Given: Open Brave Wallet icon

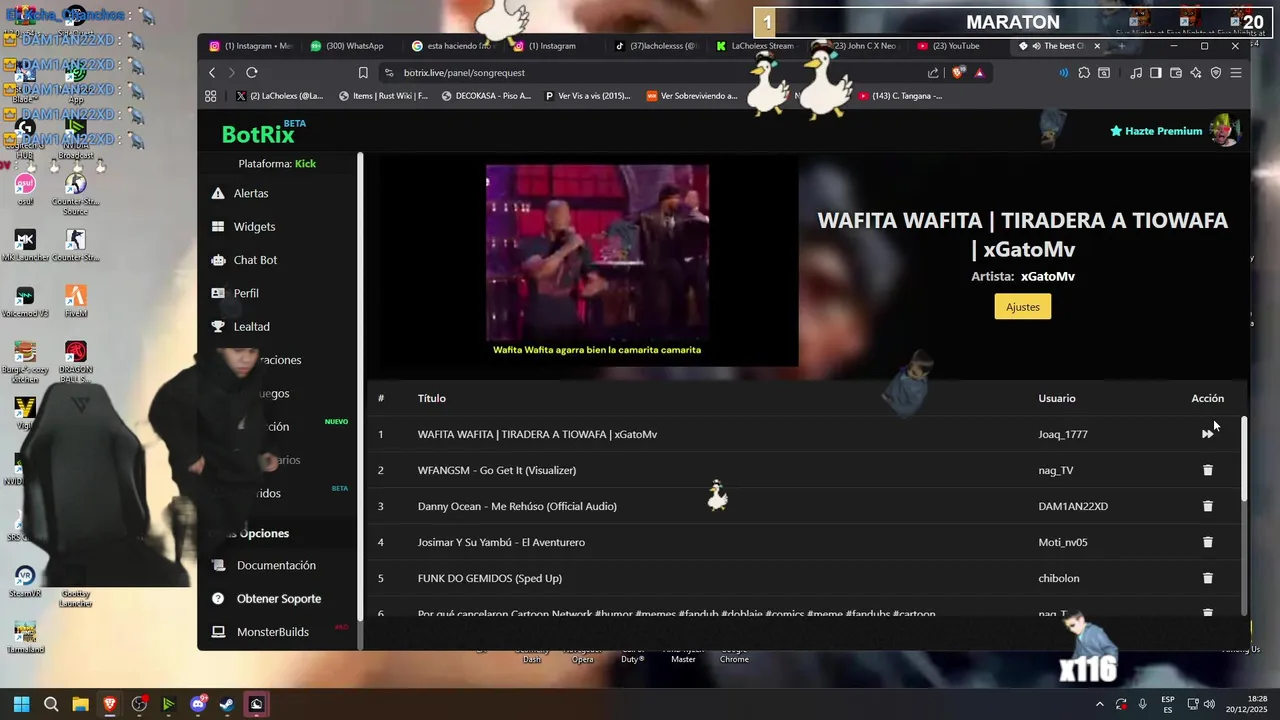Looking at the screenshot, I should 1176,72.
